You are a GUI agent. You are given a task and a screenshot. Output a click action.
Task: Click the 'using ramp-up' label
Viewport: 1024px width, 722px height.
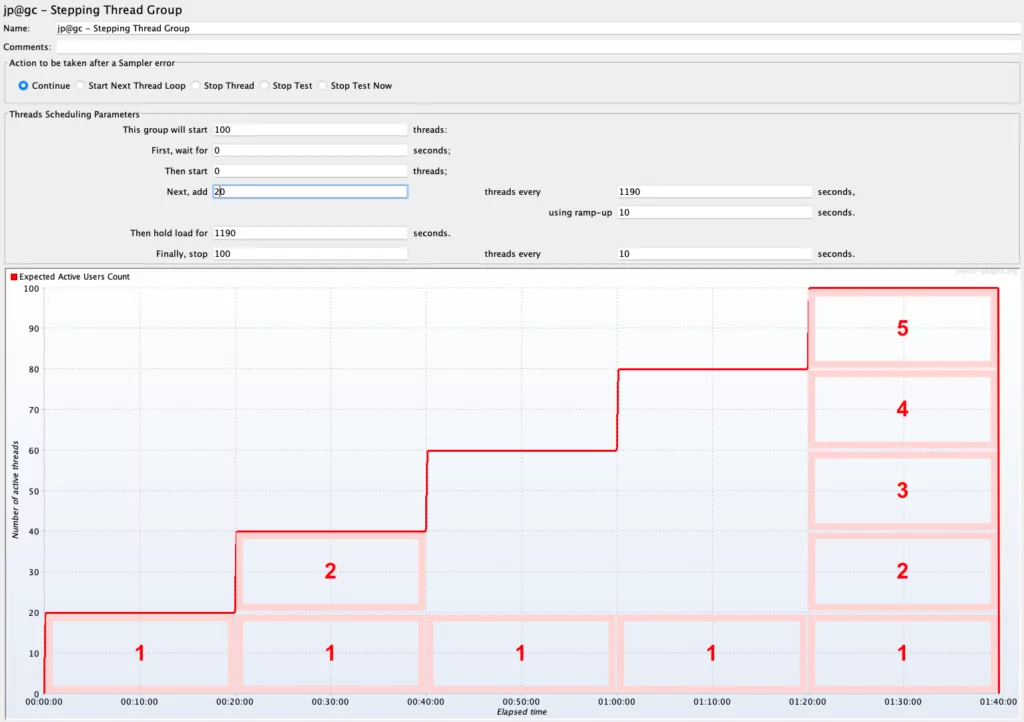(580, 213)
